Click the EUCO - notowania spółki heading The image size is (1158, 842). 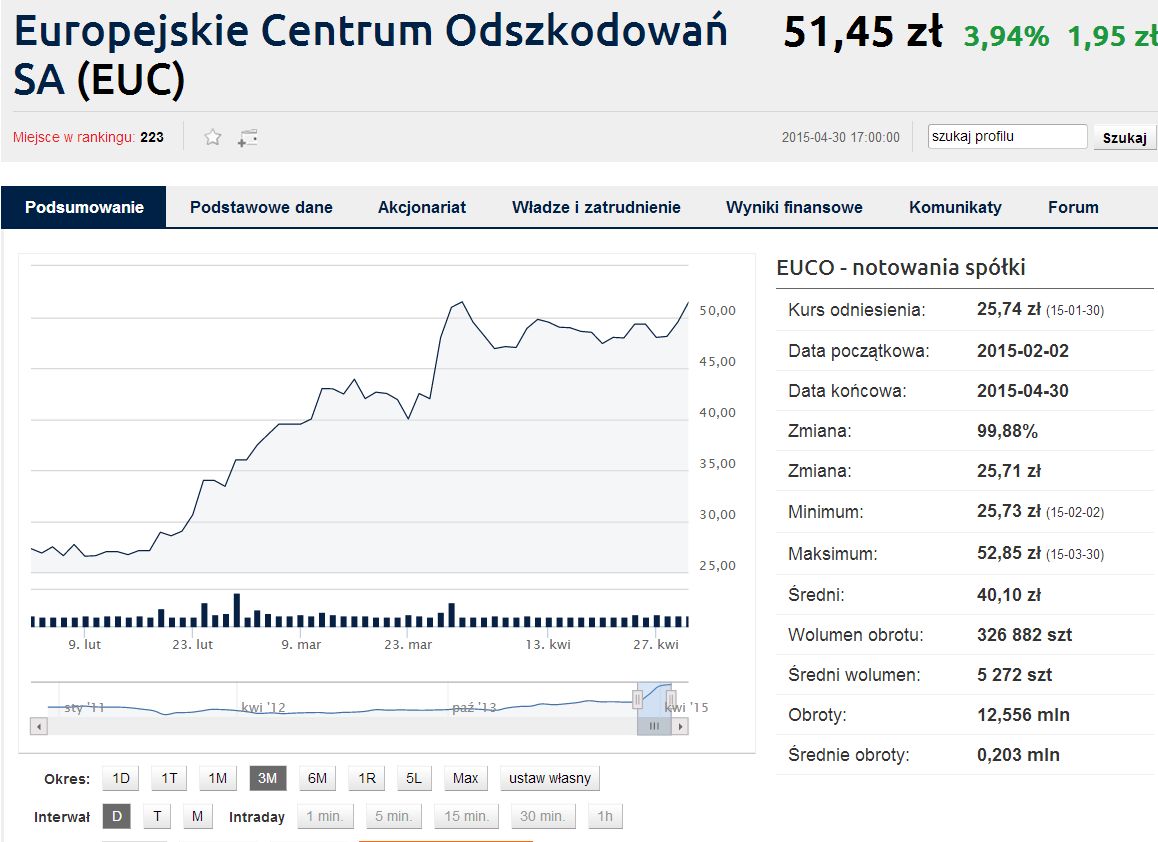click(901, 267)
